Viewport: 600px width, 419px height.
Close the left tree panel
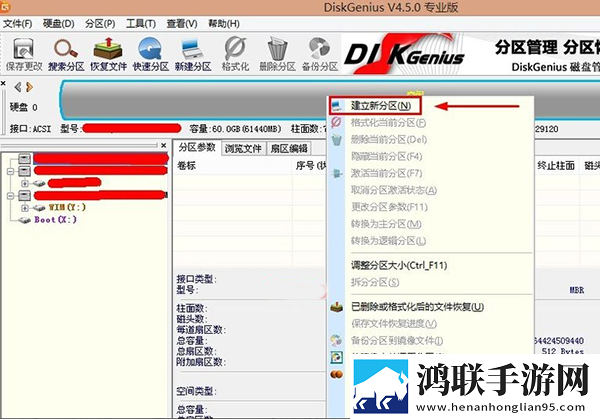point(164,145)
